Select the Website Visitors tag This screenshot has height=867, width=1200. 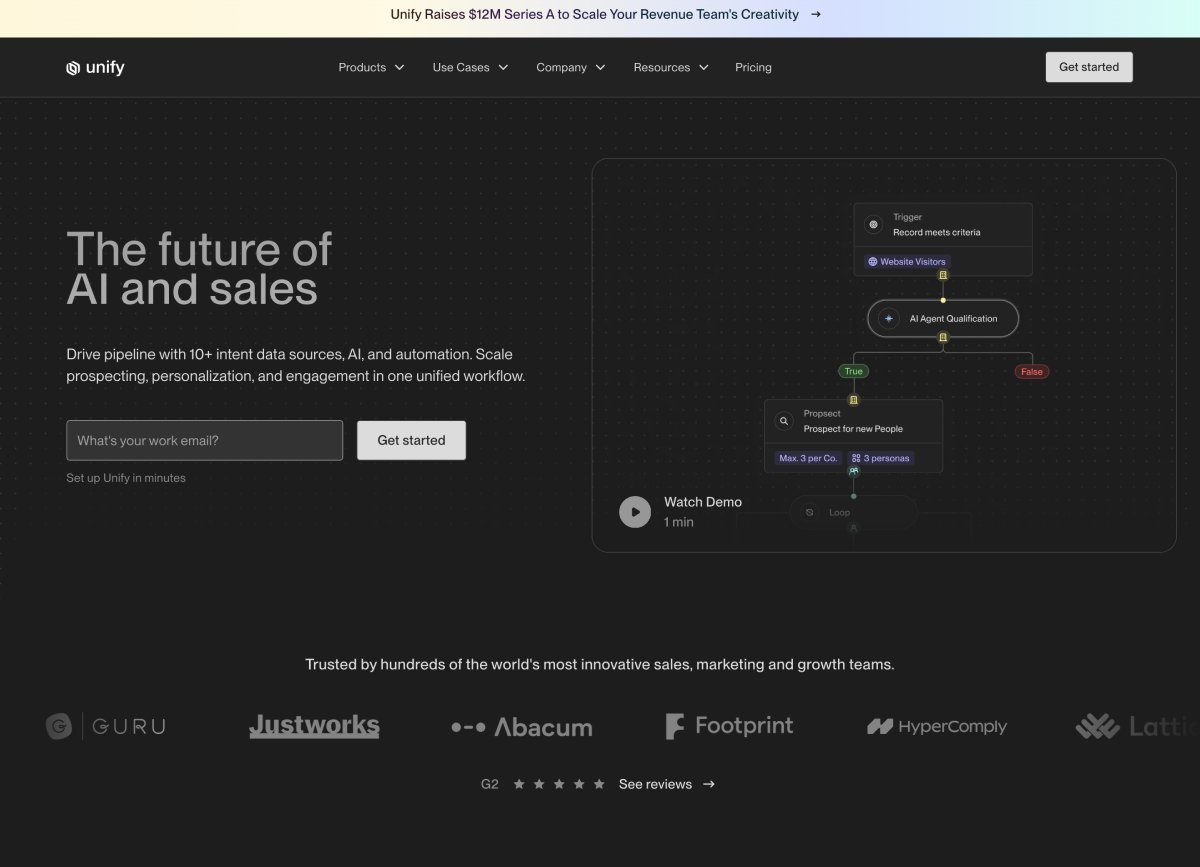pos(907,262)
